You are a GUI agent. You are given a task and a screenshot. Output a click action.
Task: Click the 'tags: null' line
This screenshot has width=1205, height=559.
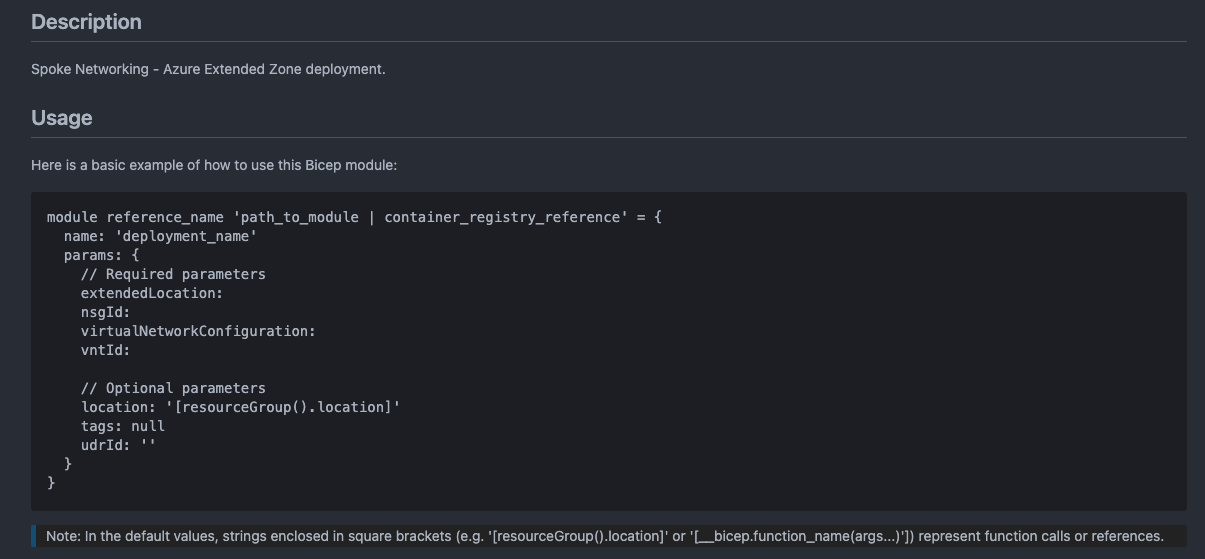[122, 426]
